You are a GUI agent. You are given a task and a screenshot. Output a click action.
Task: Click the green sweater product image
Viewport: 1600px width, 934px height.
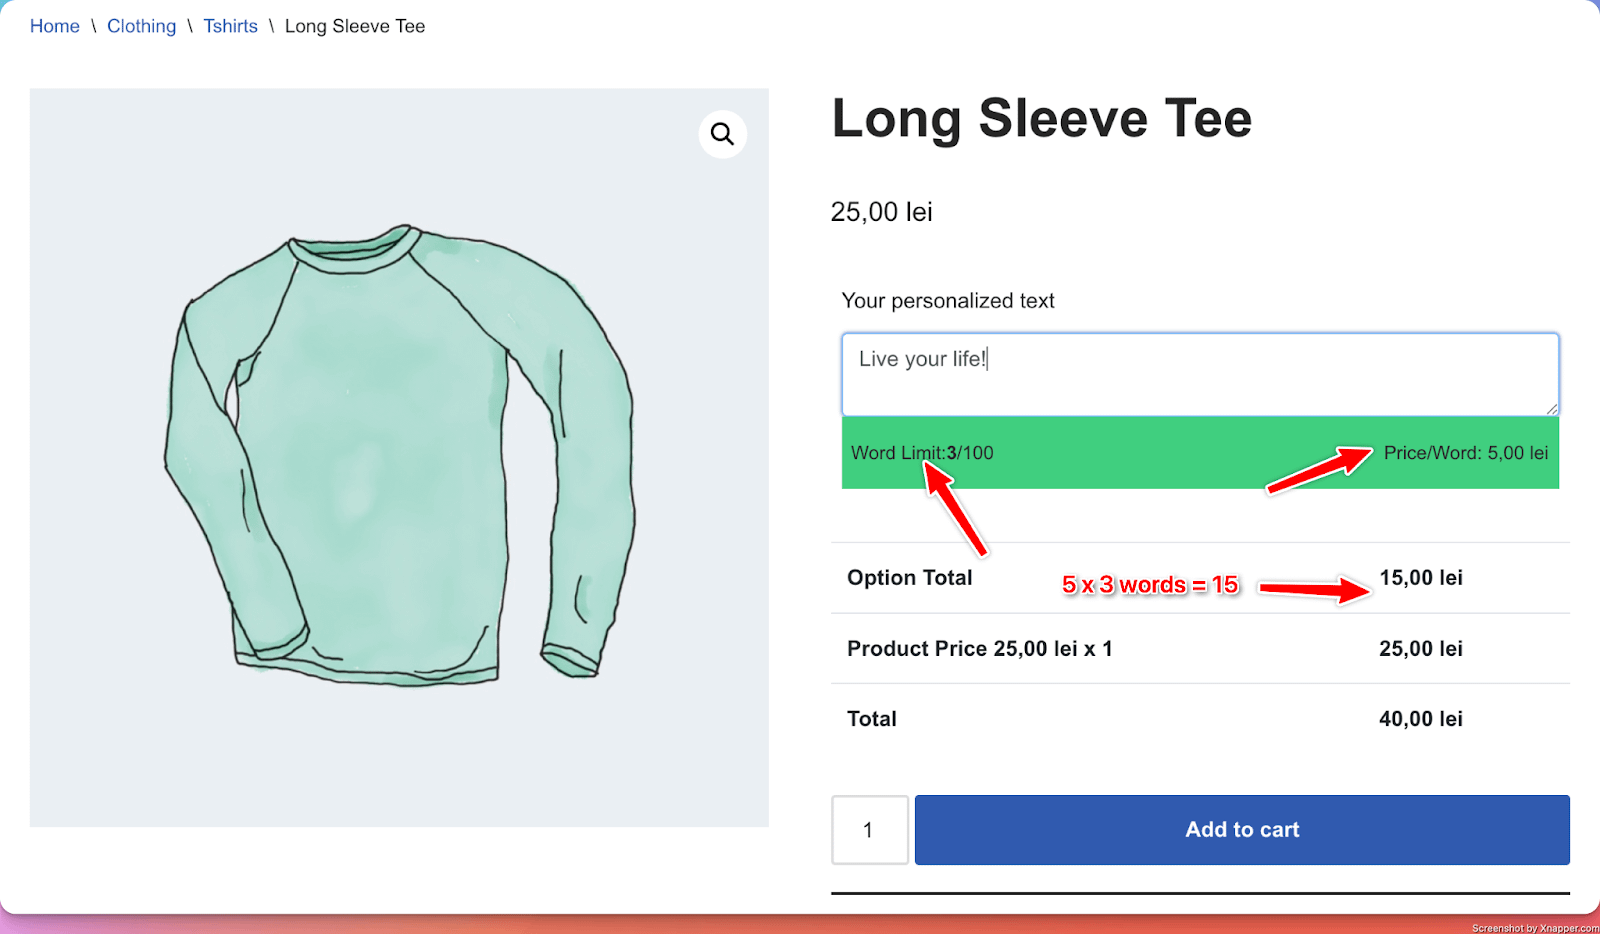(x=399, y=457)
